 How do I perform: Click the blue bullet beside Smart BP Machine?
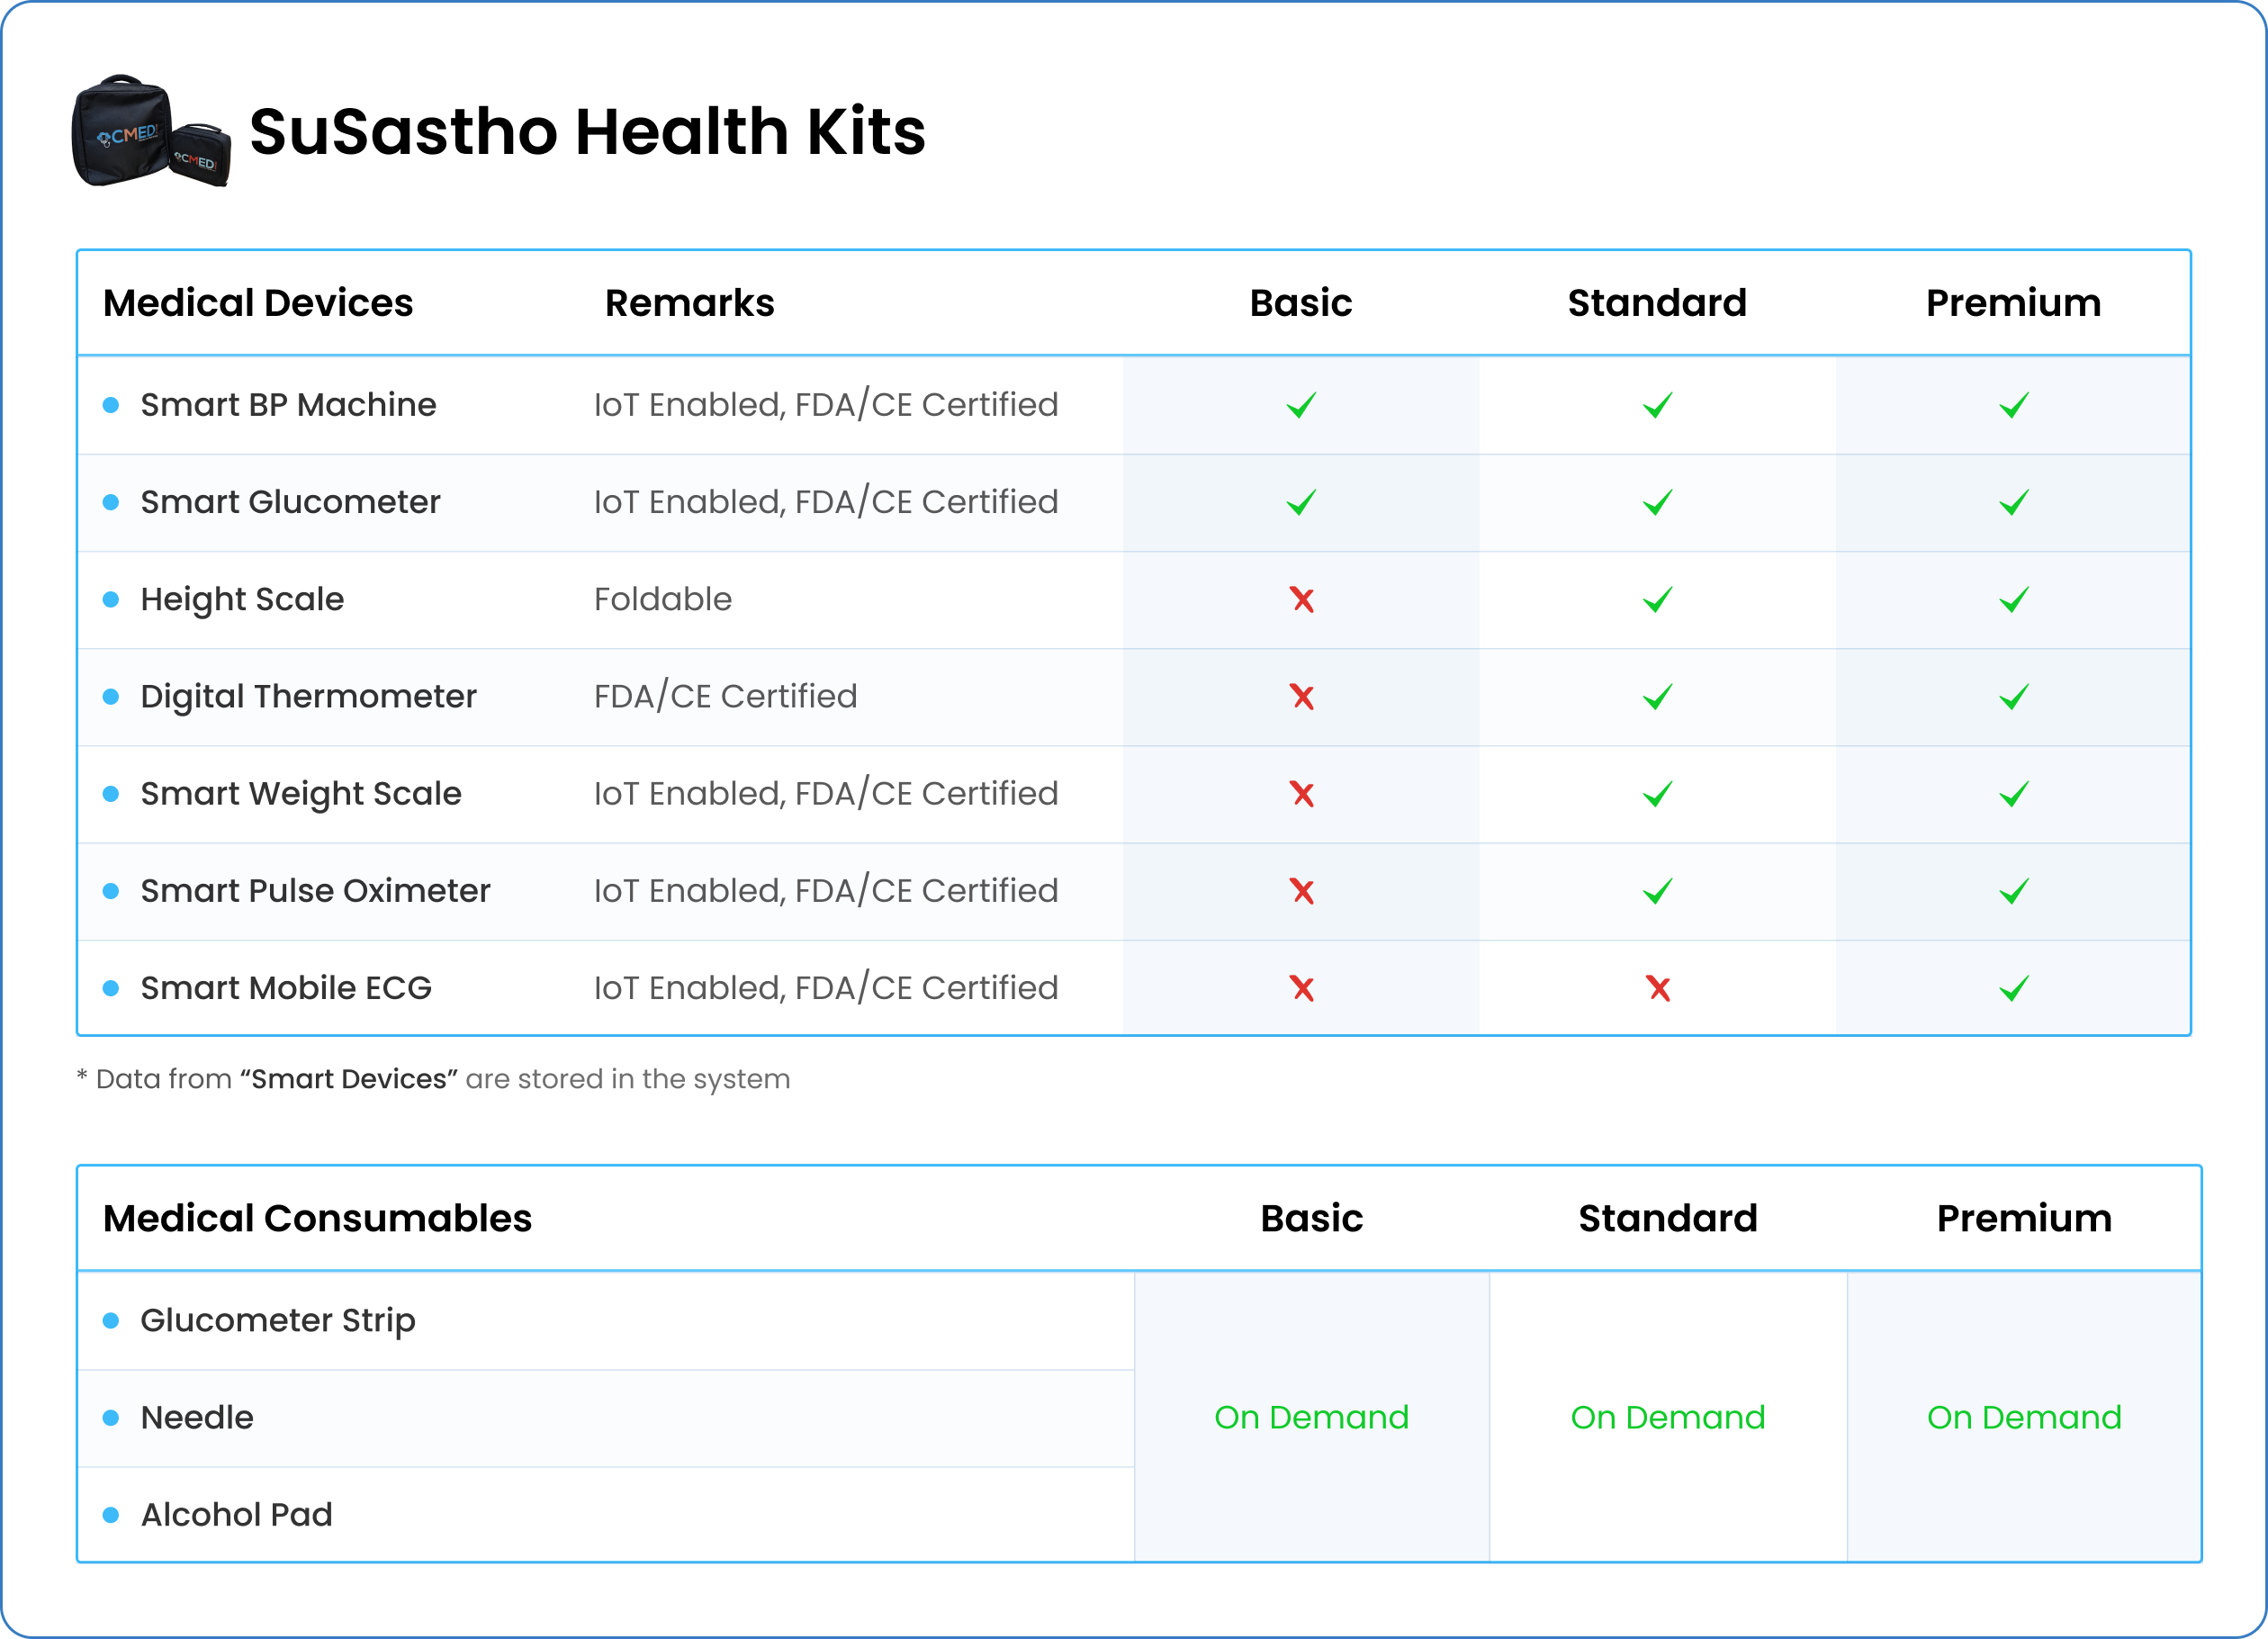coord(111,405)
